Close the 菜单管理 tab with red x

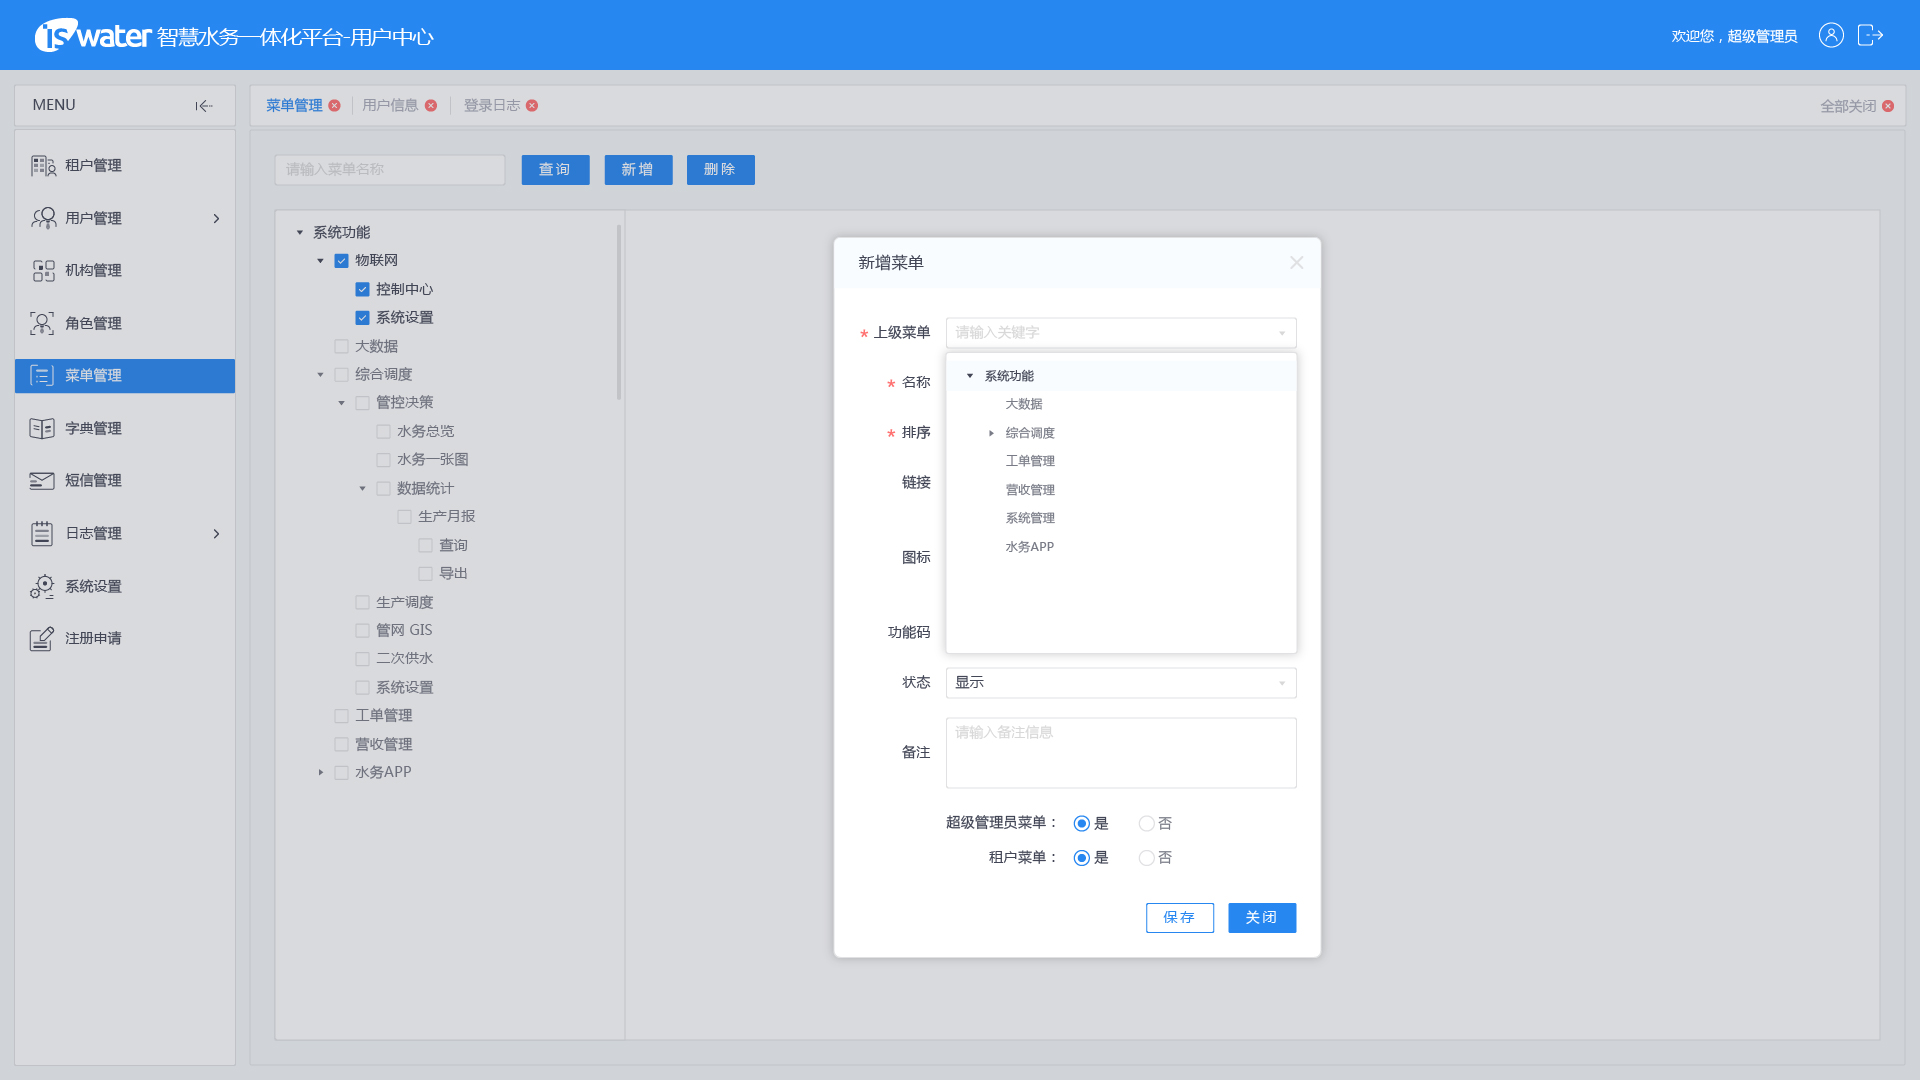pyautogui.click(x=335, y=106)
